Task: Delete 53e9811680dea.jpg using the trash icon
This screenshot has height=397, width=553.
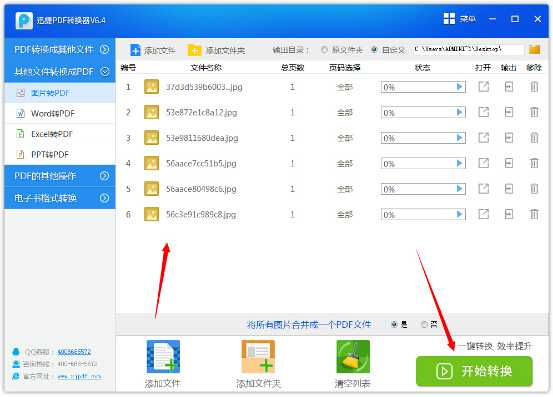Action: (x=534, y=138)
